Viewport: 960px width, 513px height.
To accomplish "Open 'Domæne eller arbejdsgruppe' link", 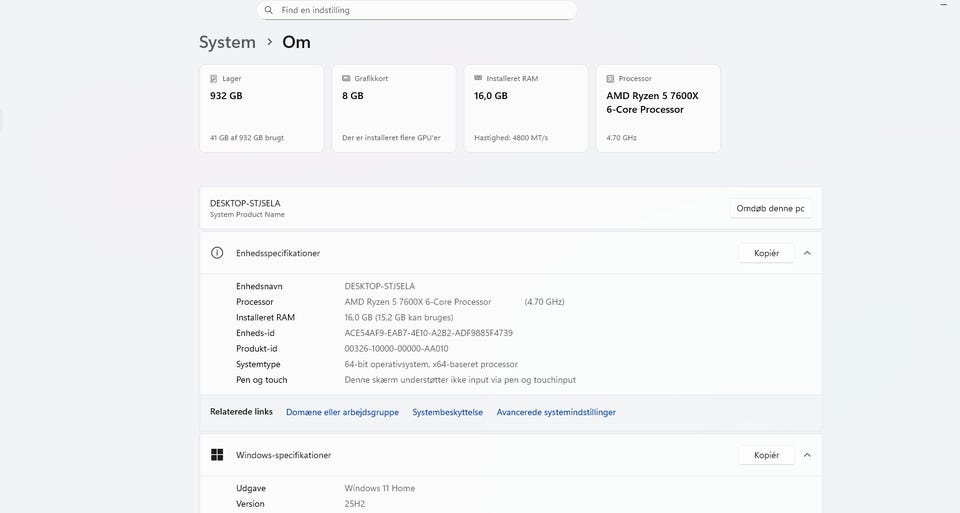I will coord(342,412).
